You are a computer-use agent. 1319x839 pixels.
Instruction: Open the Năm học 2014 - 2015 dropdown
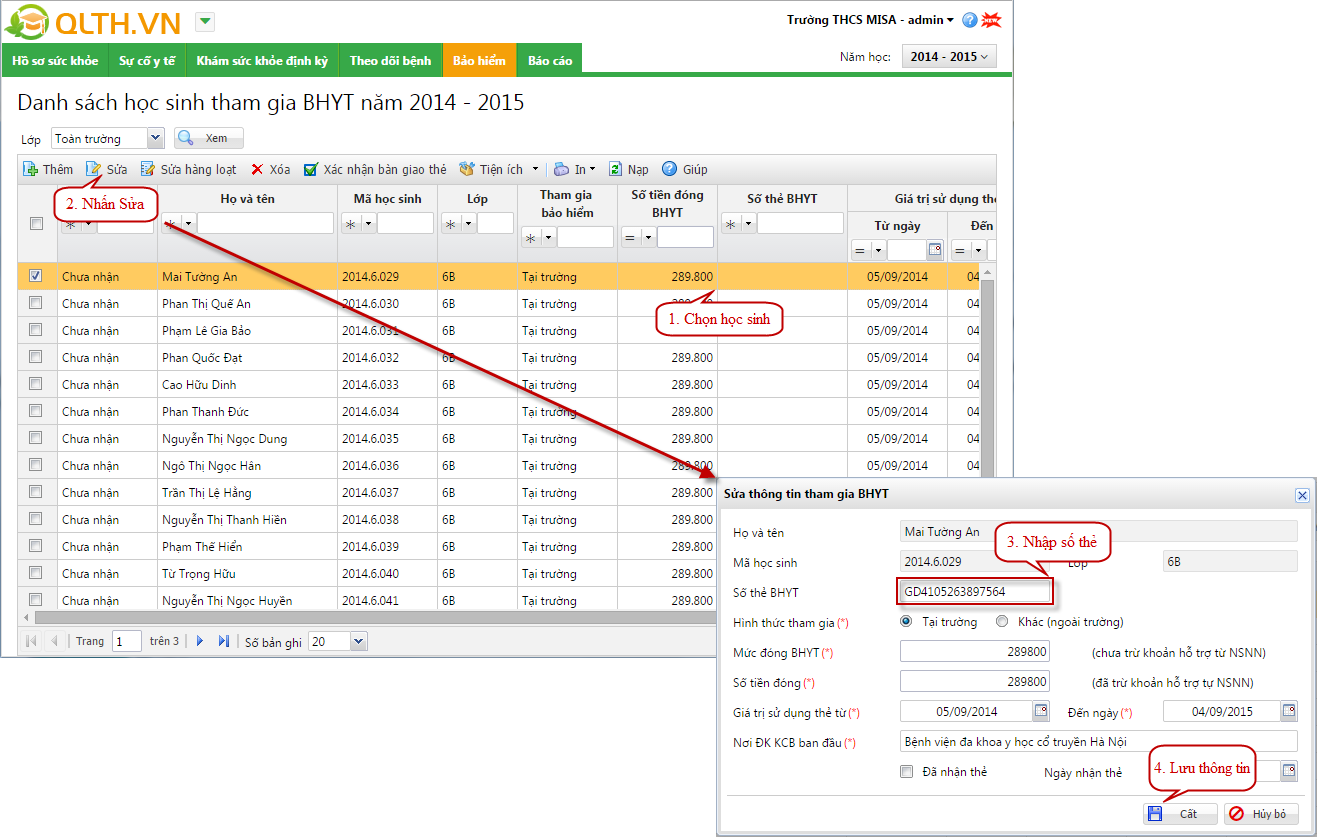click(x=949, y=57)
